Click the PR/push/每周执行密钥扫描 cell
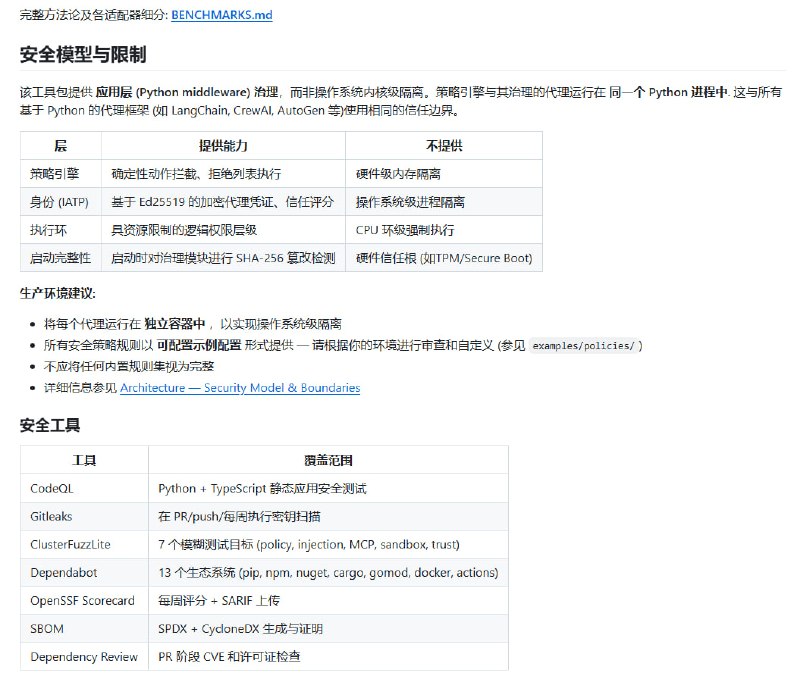This screenshot has height=685, width=800. [x=328, y=516]
